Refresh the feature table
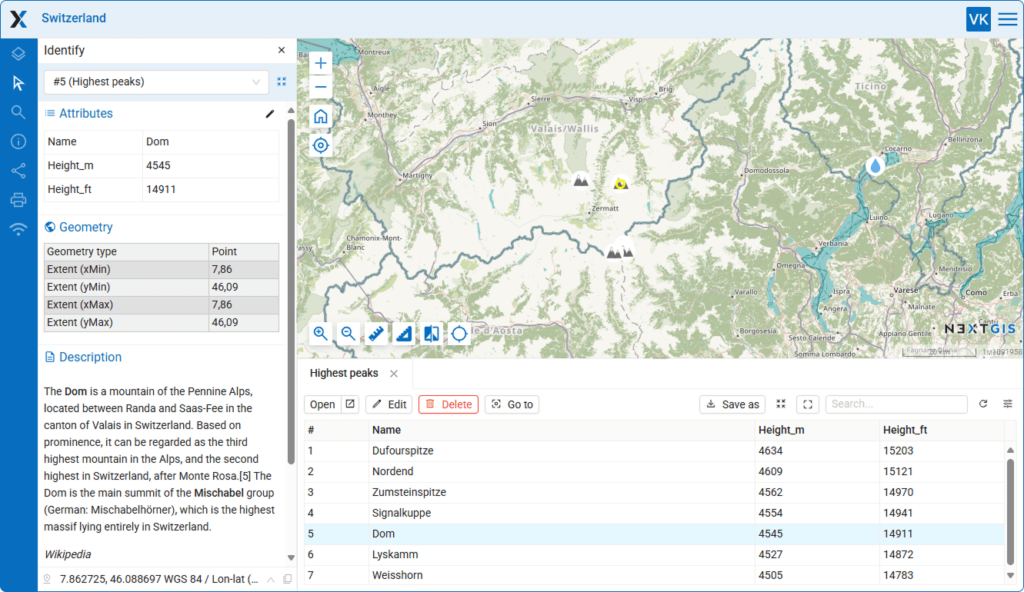 [x=983, y=404]
